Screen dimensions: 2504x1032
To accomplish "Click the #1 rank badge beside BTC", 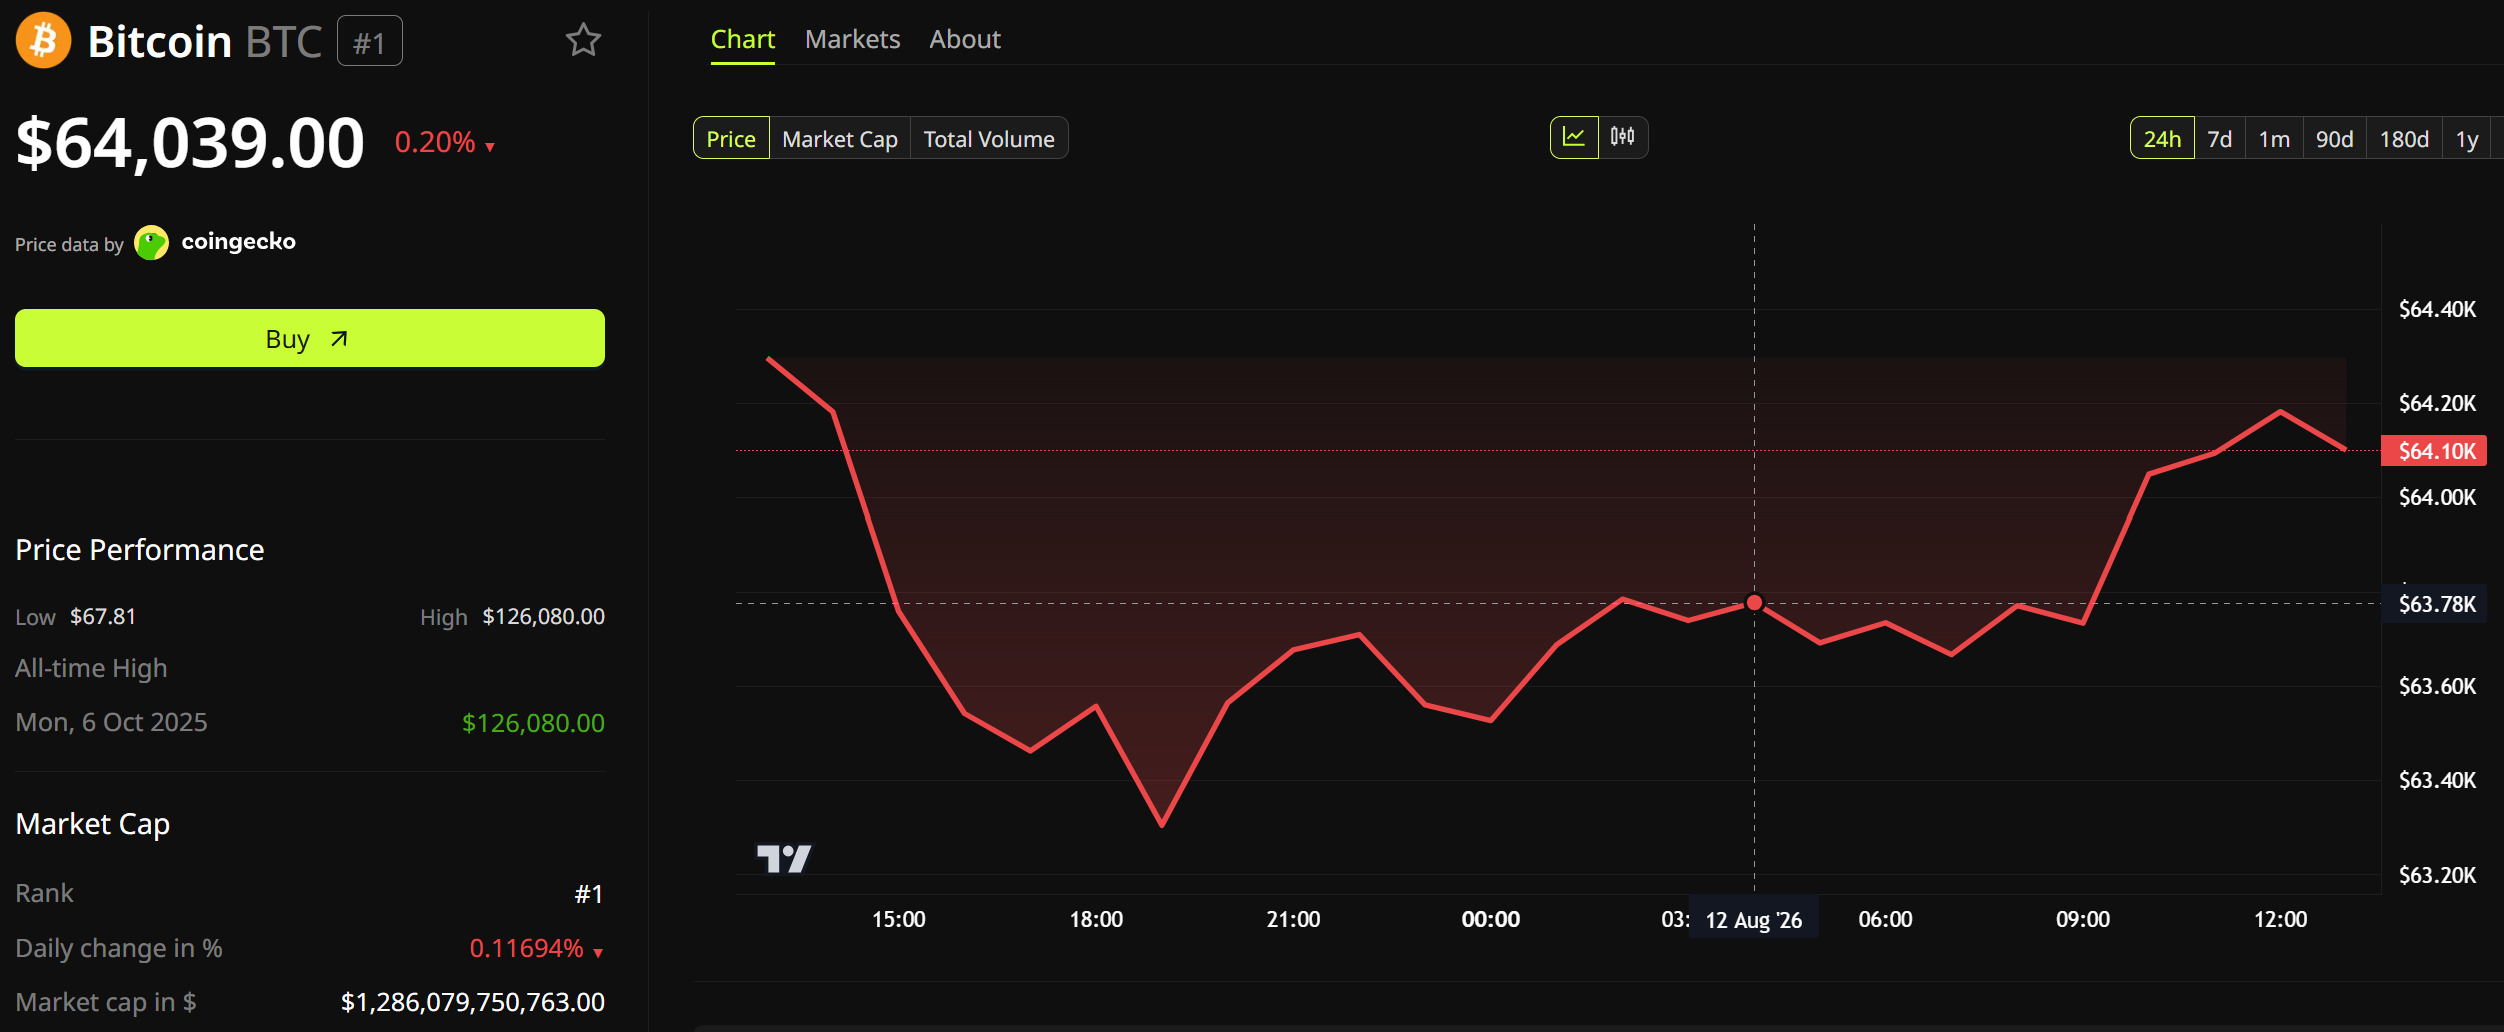I will pos(370,42).
